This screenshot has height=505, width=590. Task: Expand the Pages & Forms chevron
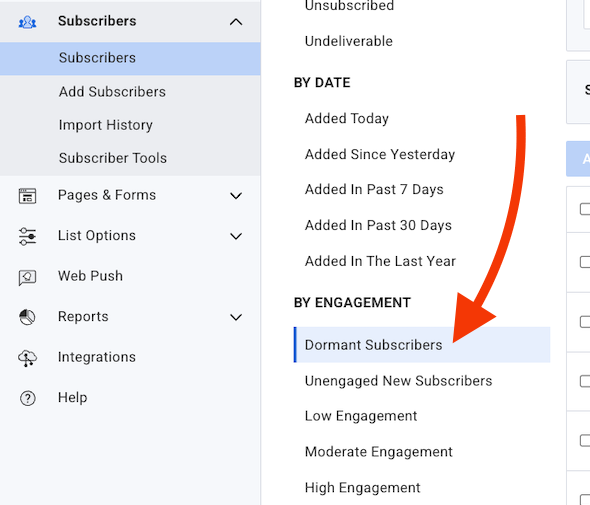point(236,196)
